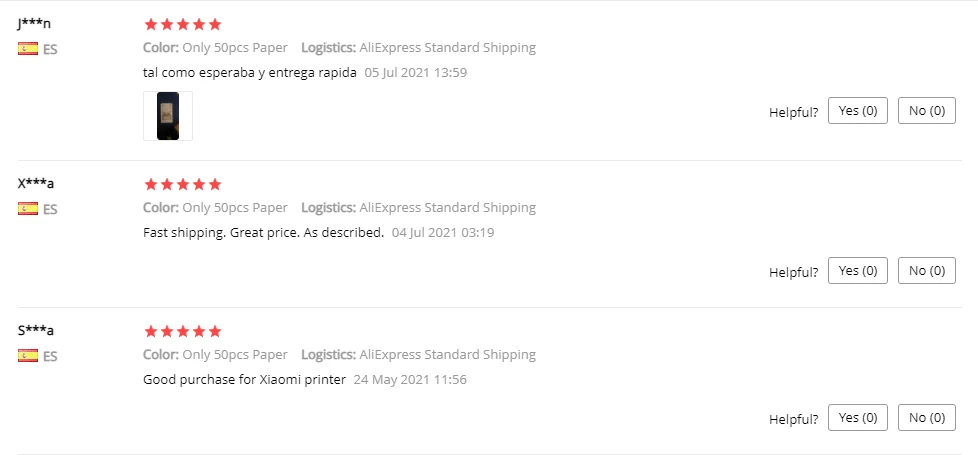The width and height of the screenshot is (978, 455).
Task: Click five-star rating on S***a's review
Action: click(x=182, y=331)
